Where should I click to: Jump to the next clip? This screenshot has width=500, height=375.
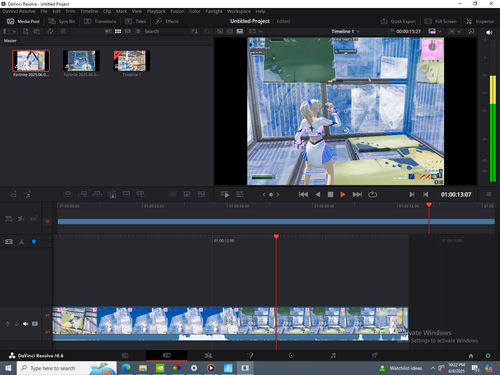click(x=357, y=194)
